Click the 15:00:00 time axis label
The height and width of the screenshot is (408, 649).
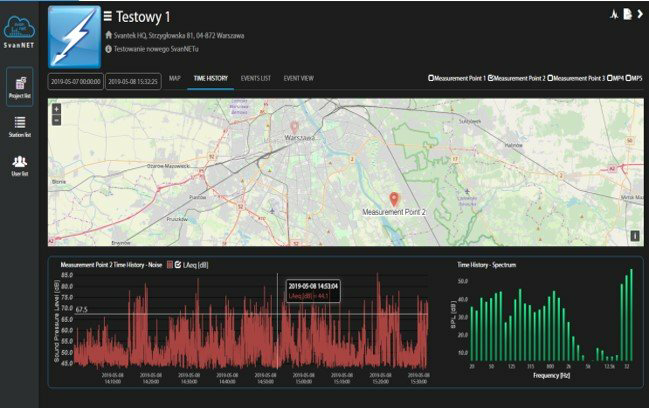tap(303, 378)
